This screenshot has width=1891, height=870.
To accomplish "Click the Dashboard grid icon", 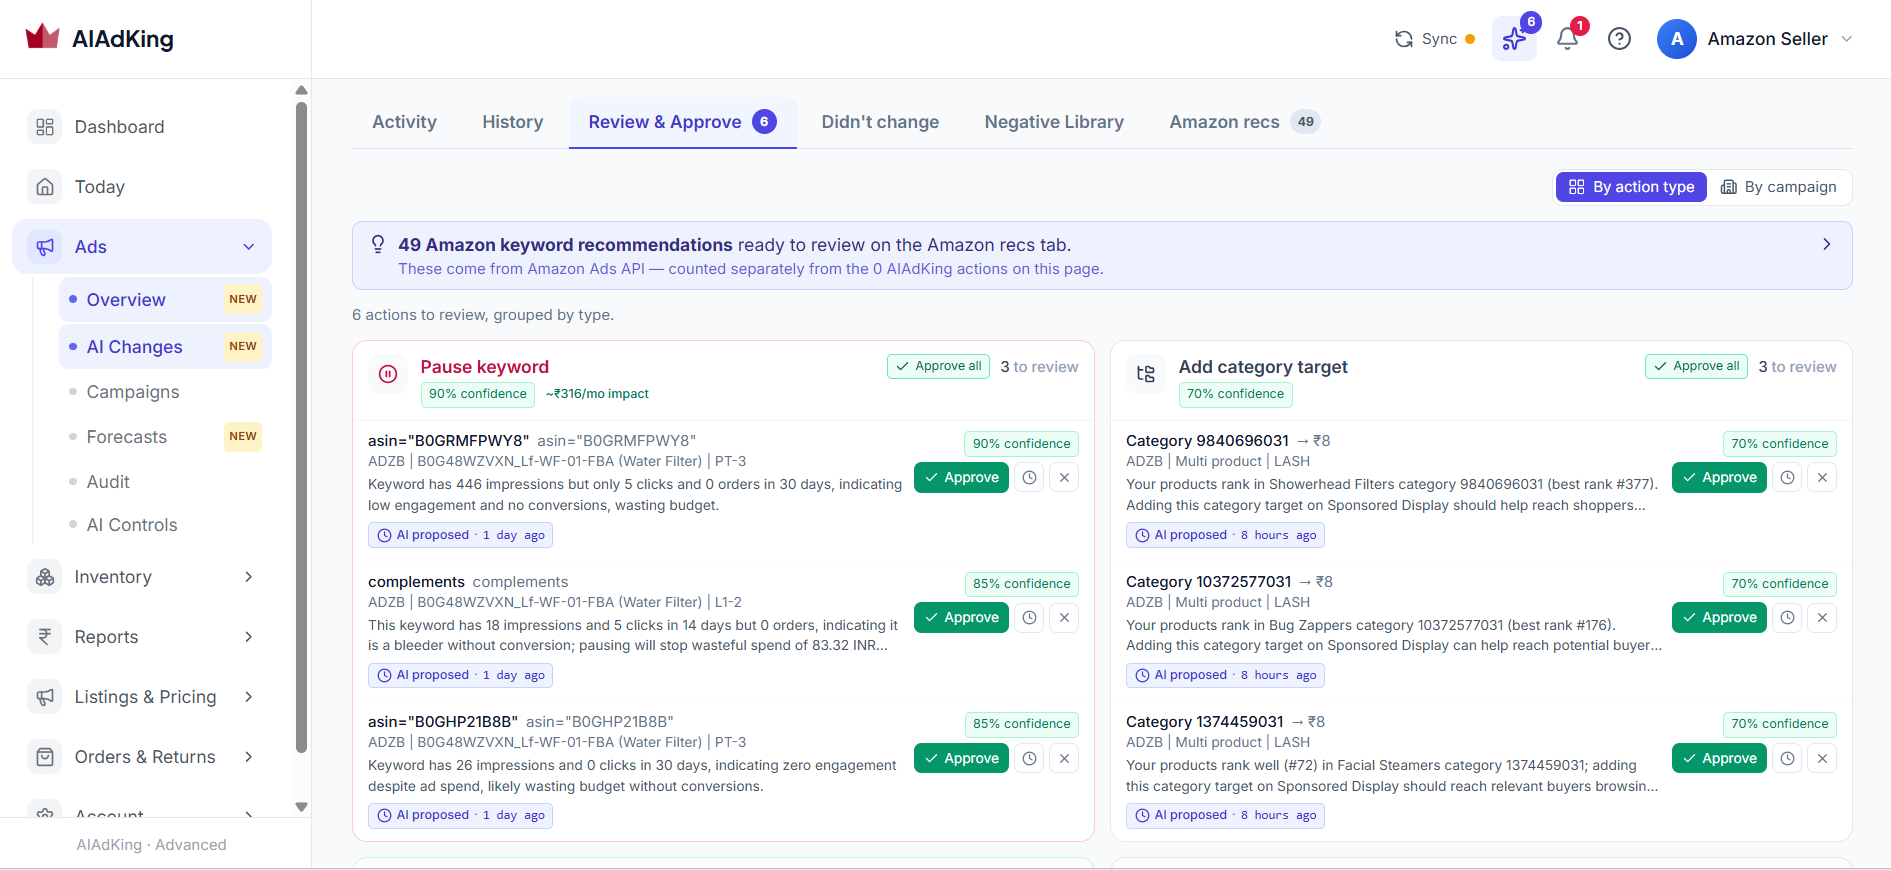I will [x=45, y=127].
